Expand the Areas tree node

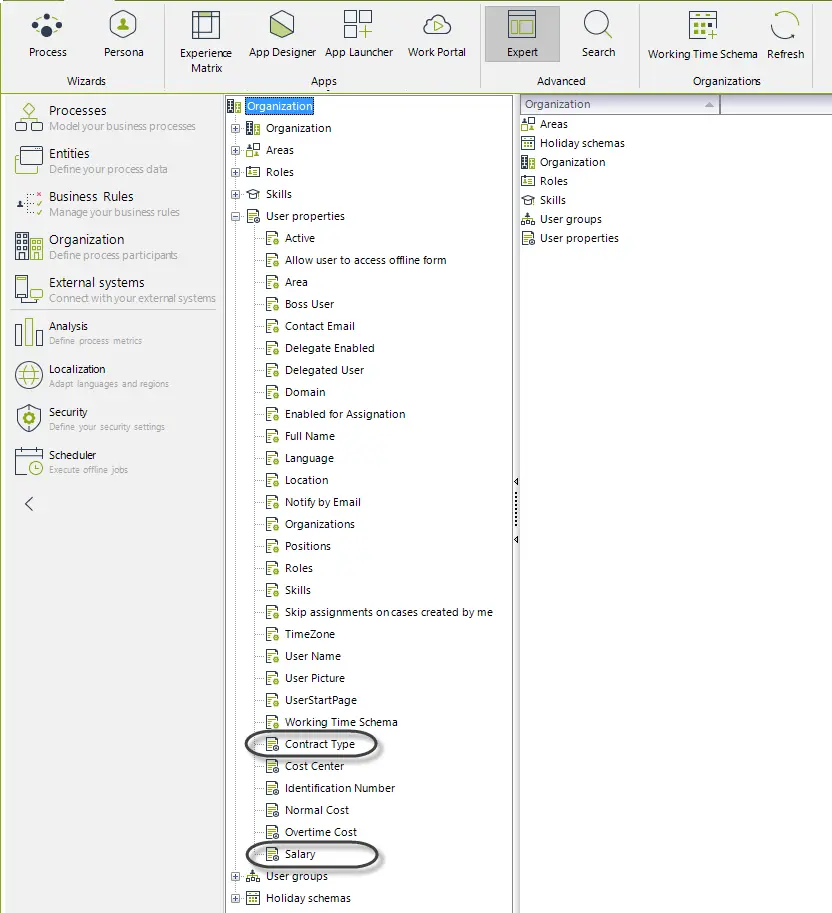[235, 150]
